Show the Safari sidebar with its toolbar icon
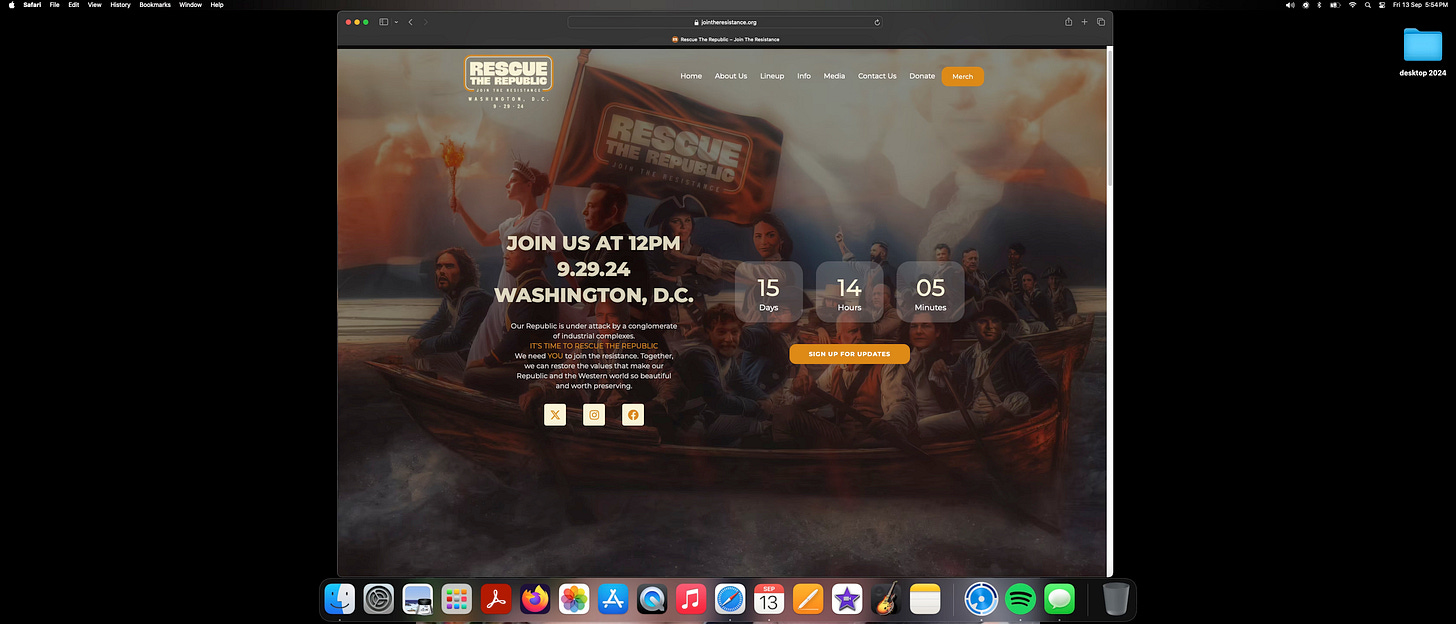Screen dimensions: 1456x624 pos(383,22)
